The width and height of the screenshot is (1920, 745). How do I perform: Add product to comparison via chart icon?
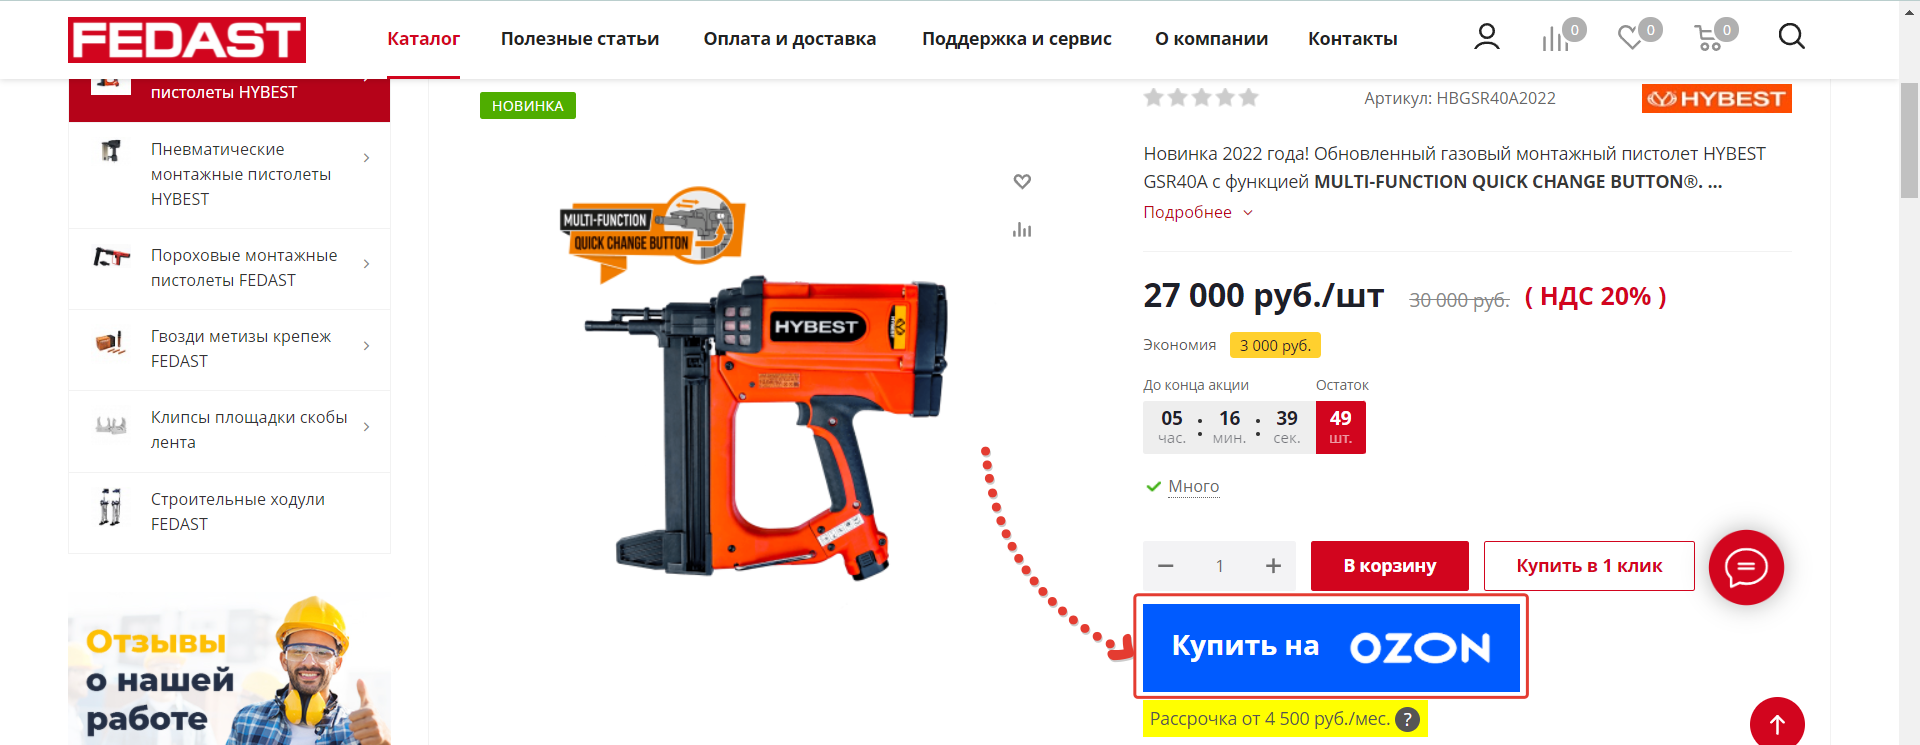coord(1022,230)
